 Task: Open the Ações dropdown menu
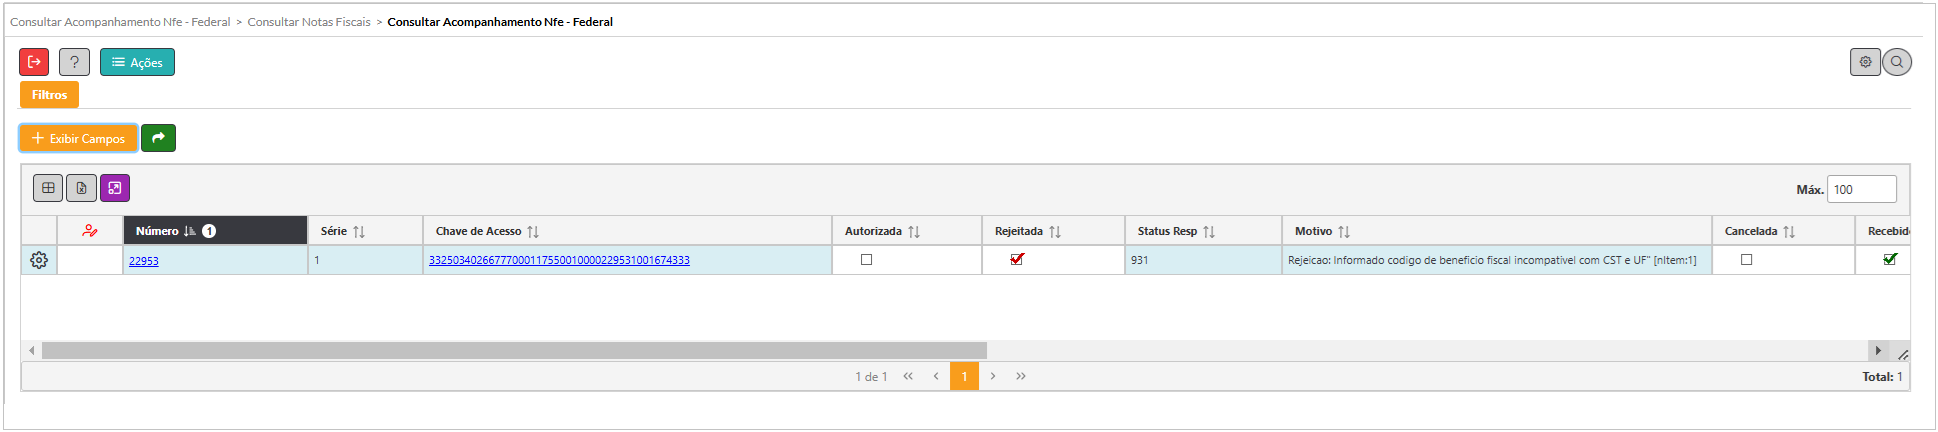tap(137, 62)
